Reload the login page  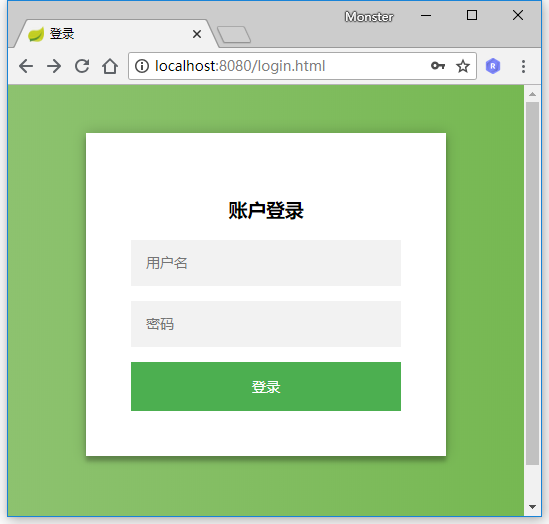tap(82, 66)
